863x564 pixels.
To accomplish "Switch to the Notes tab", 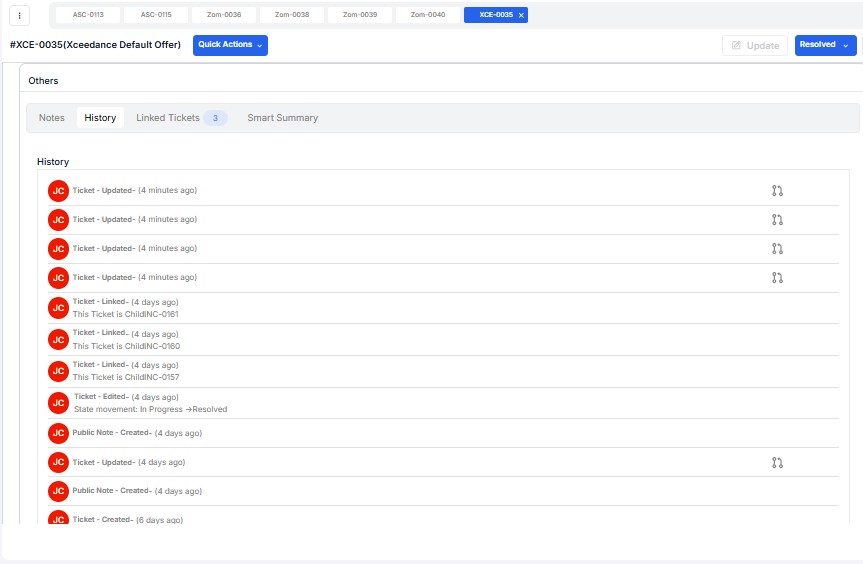I will click(52, 118).
